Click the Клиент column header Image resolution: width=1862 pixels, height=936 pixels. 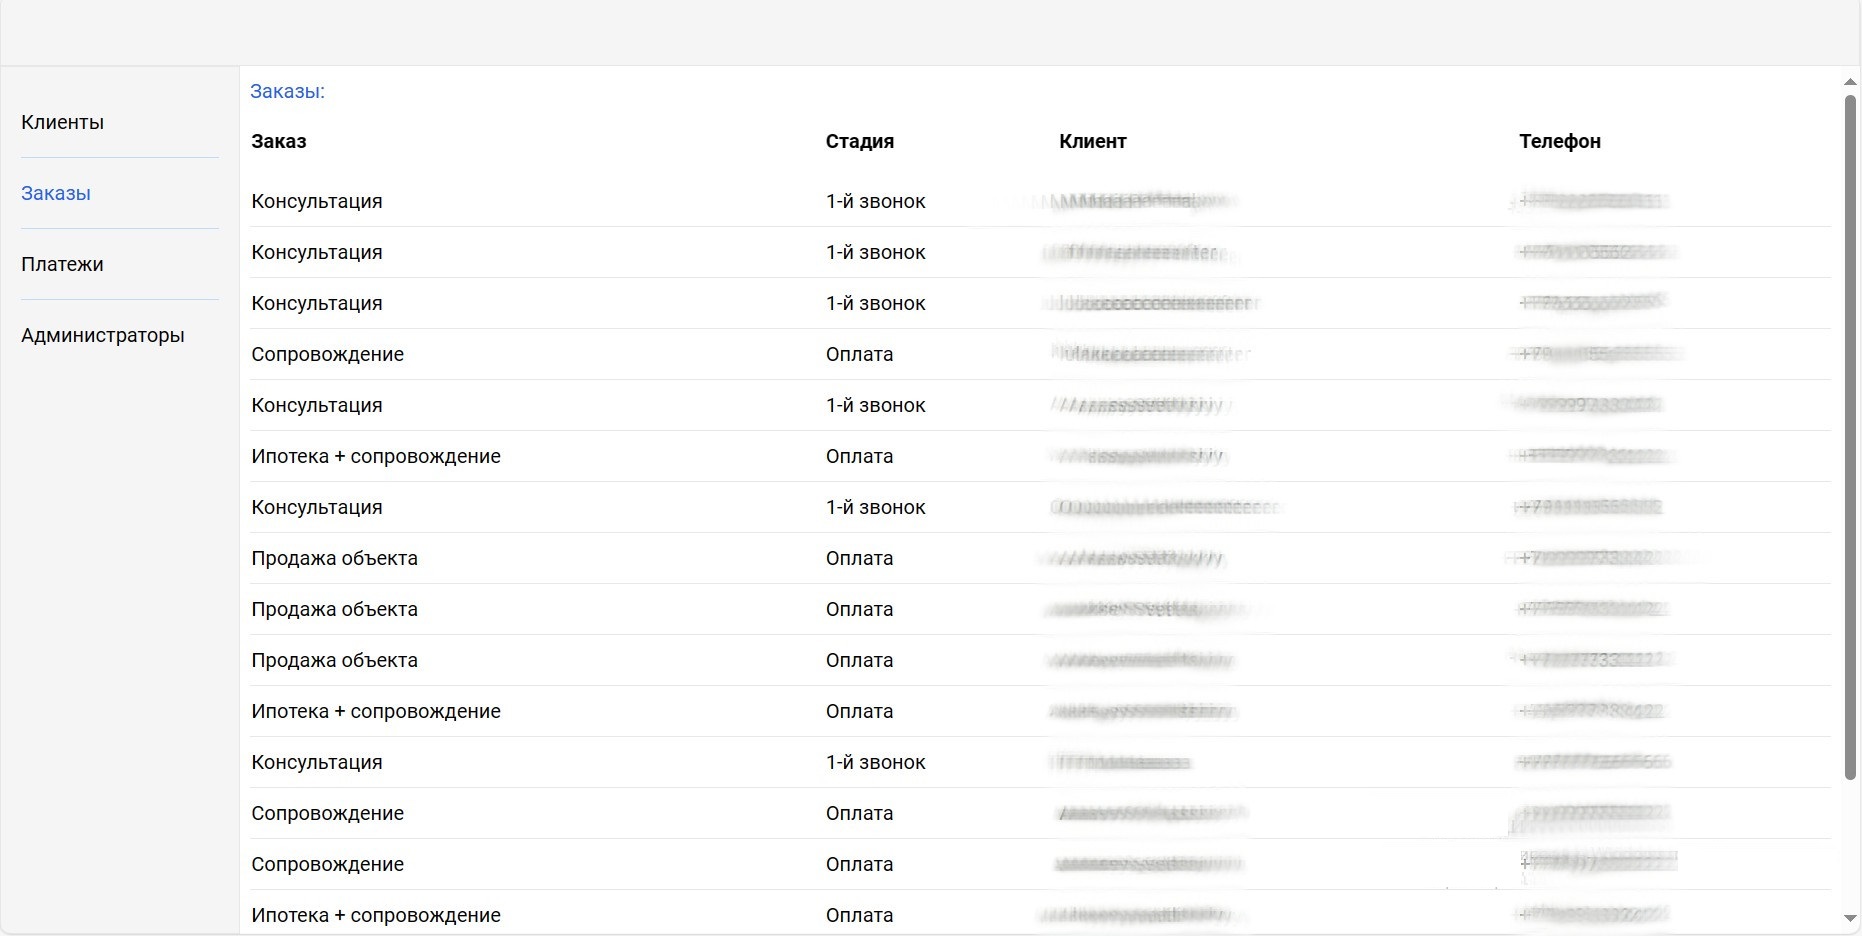tap(1092, 141)
